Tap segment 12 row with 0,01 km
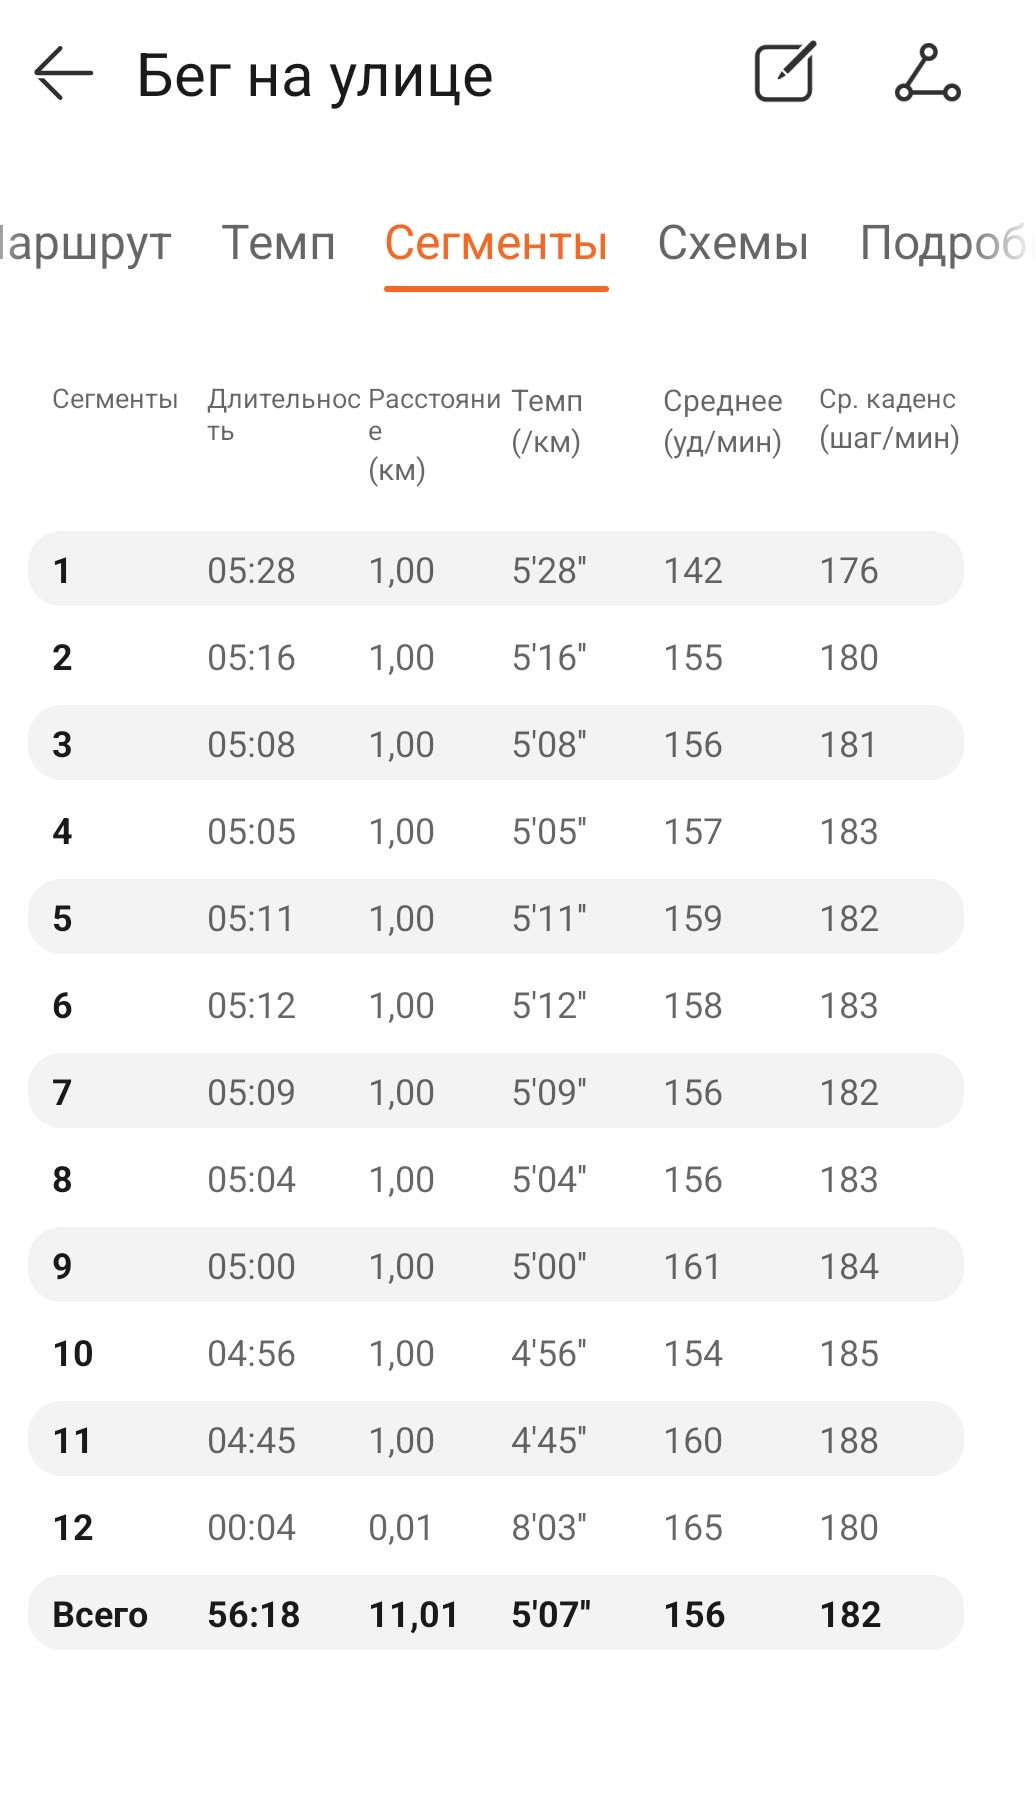This screenshot has height=1812, width=1036. 496,1526
